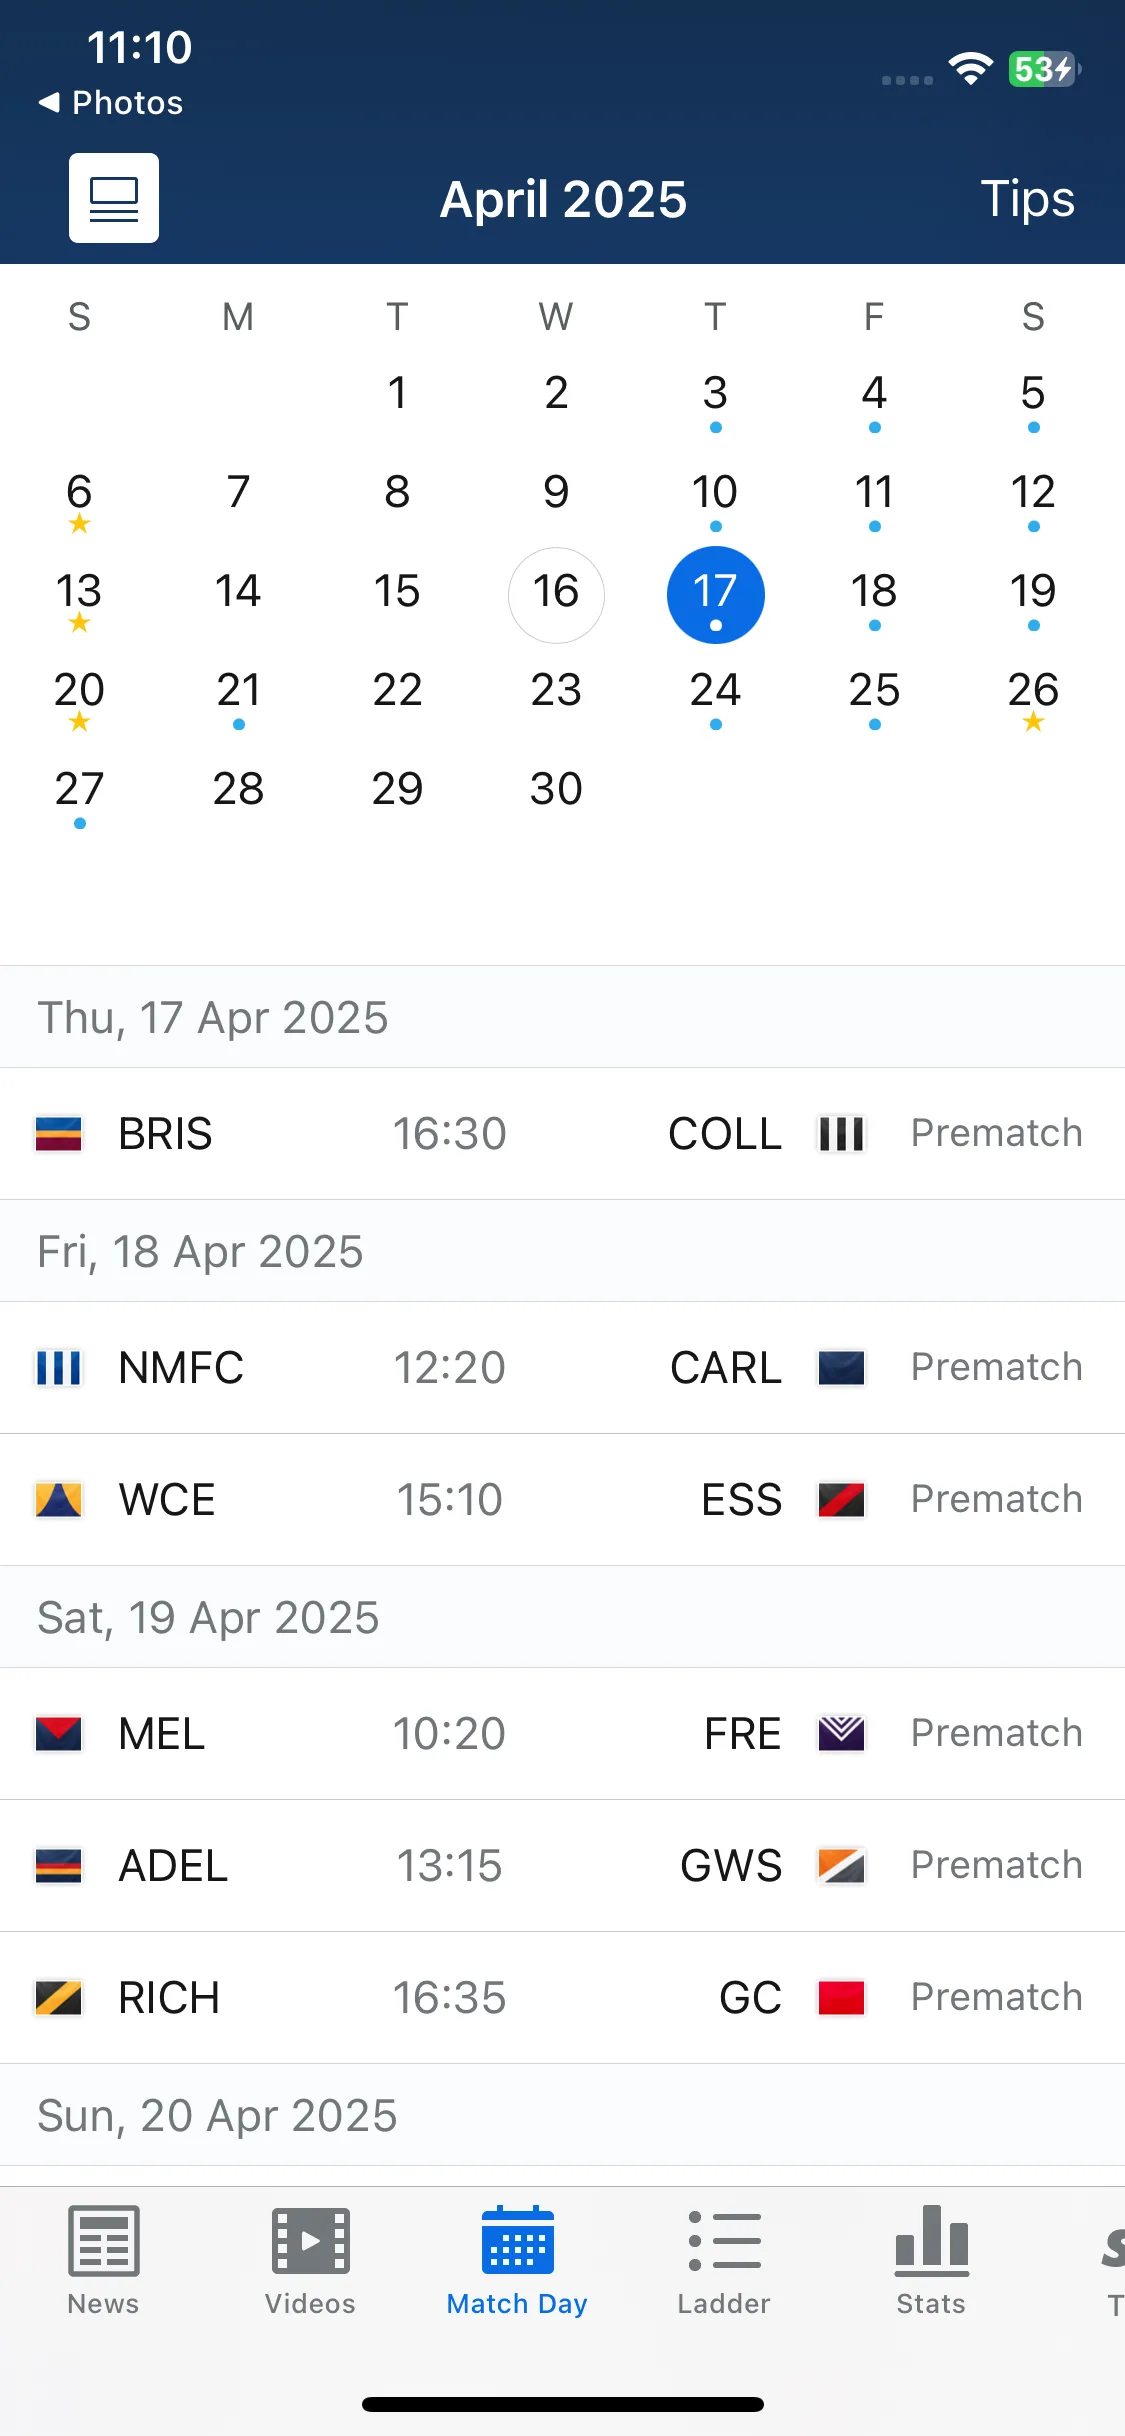
Task: Toggle the calendar view icon in header
Action: [x=114, y=198]
